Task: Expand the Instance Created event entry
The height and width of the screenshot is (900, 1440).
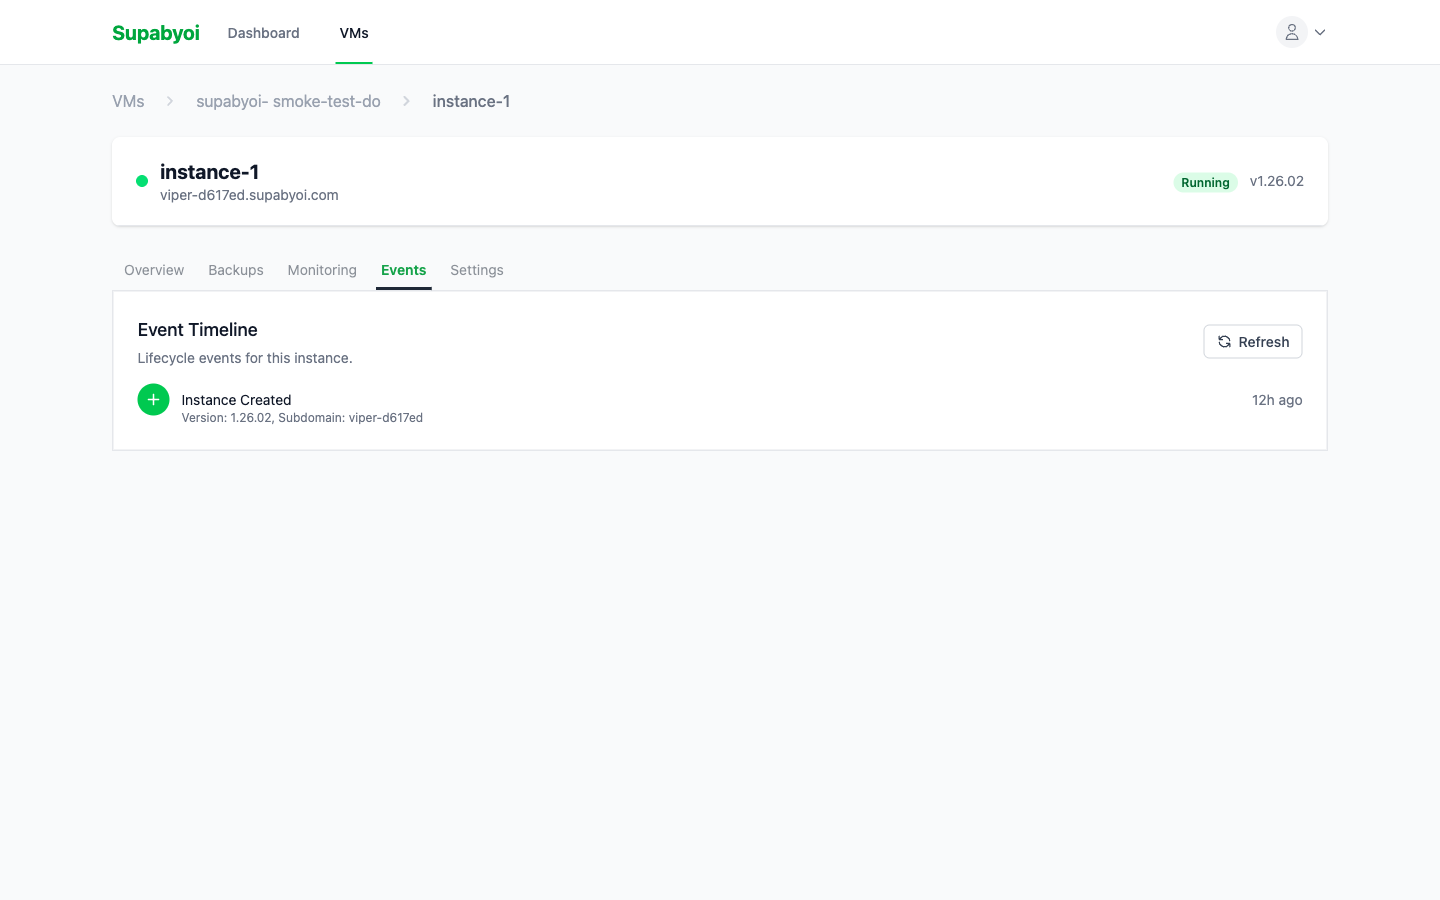Action: point(236,400)
